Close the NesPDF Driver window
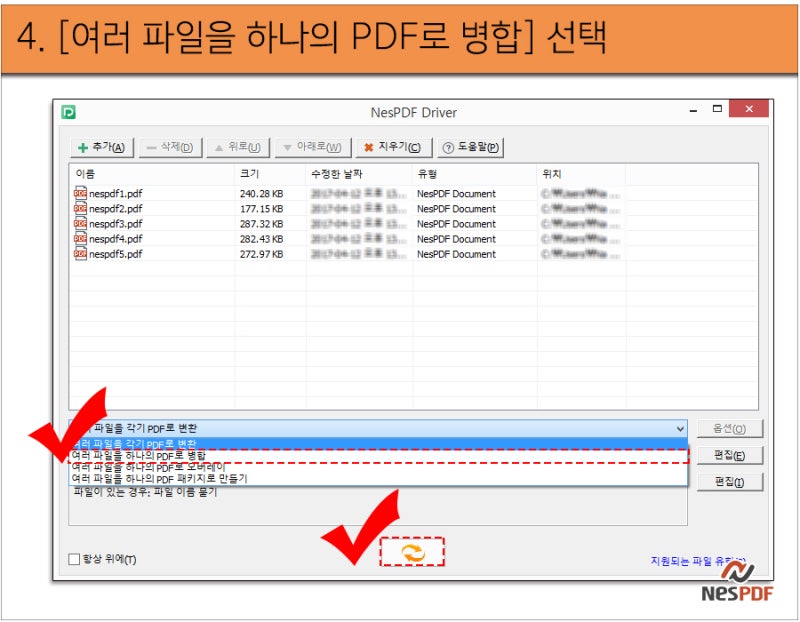The image size is (800, 622). [748, 109]
